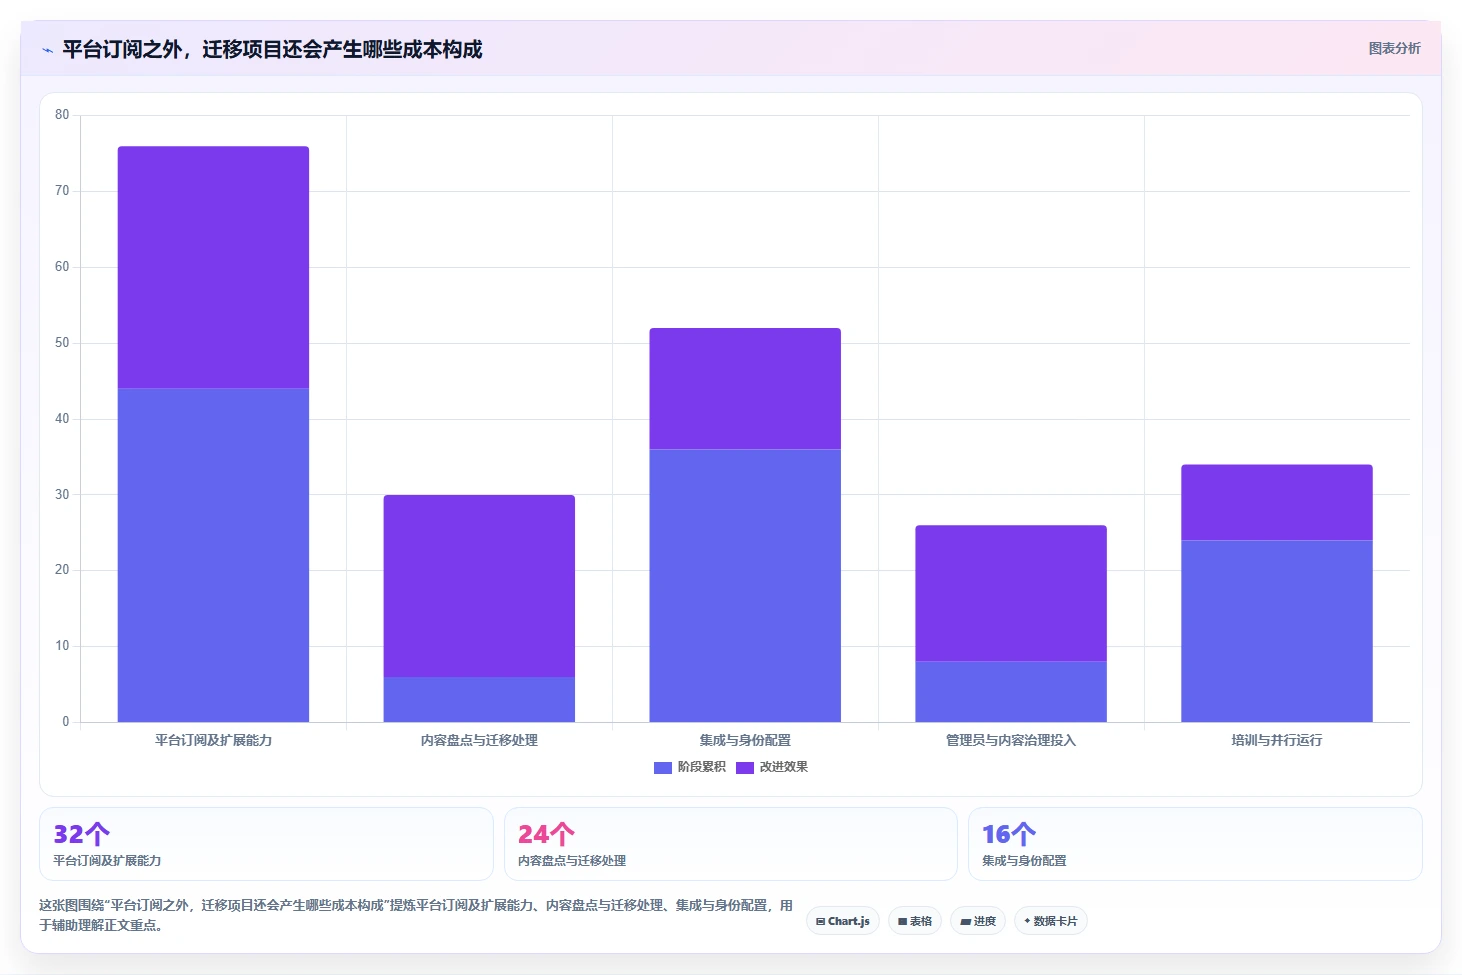The width and height of the screenshot is (1462, 975).
Task: Click the purple segment of 集成与身份配置 bar
Action: 745,389
